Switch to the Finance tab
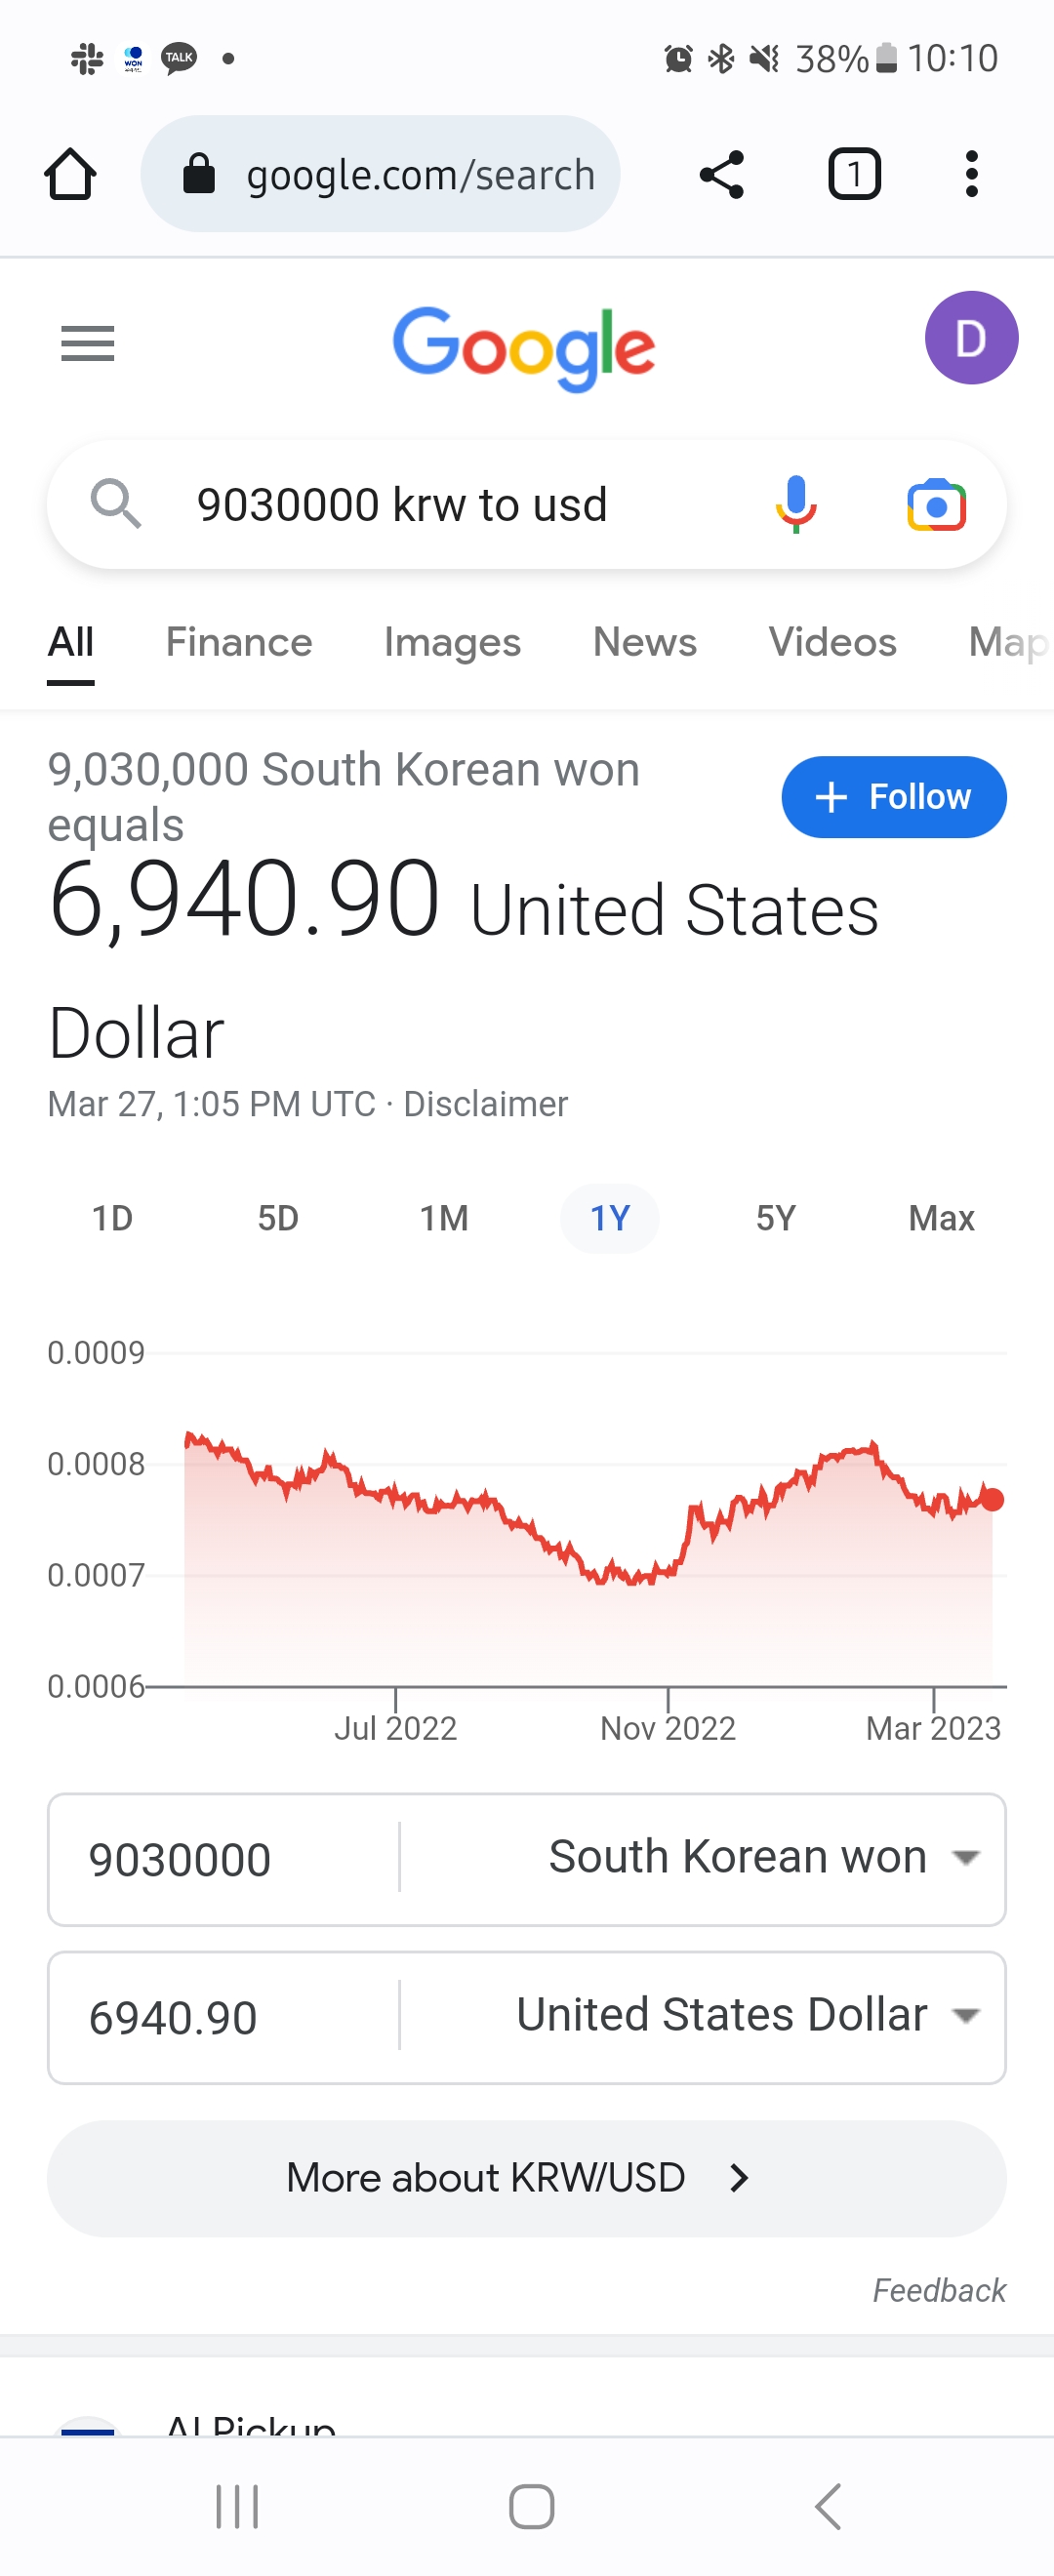This screenshot has width=1054, height=2576. point(239,642)
